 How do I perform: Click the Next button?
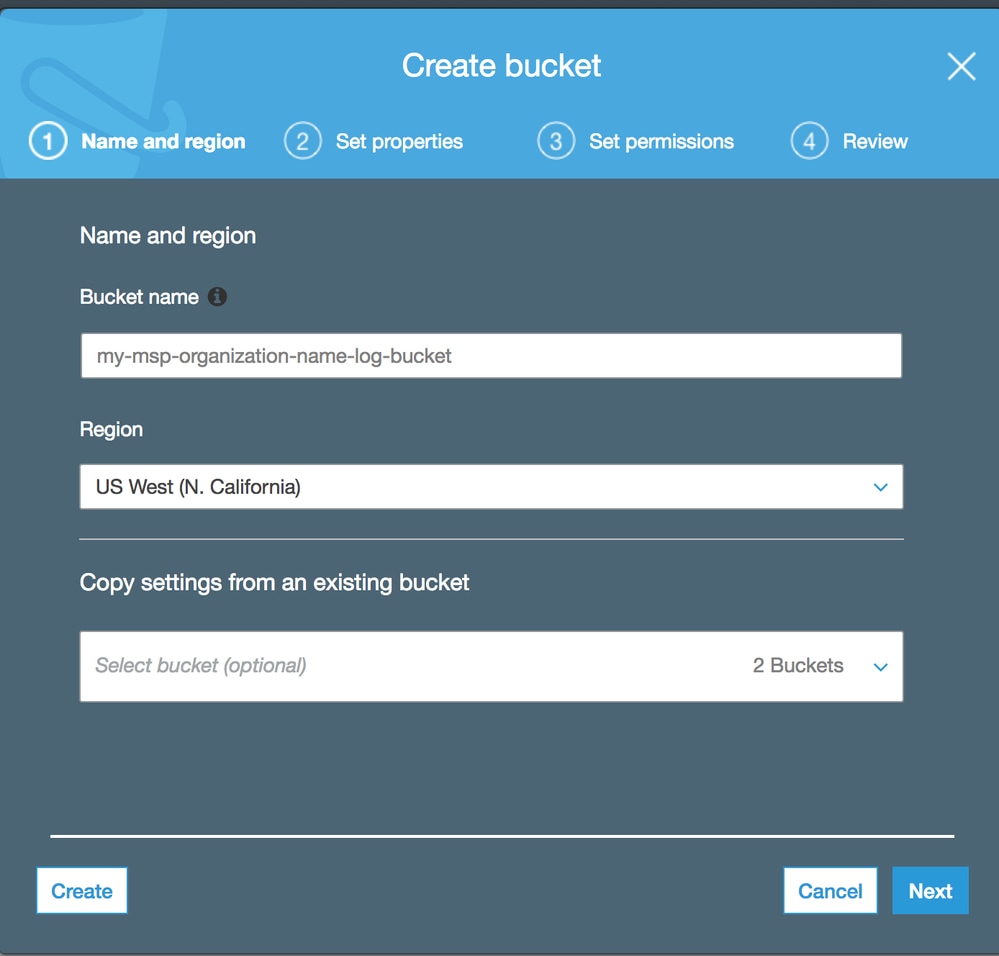tap(930, 890)
